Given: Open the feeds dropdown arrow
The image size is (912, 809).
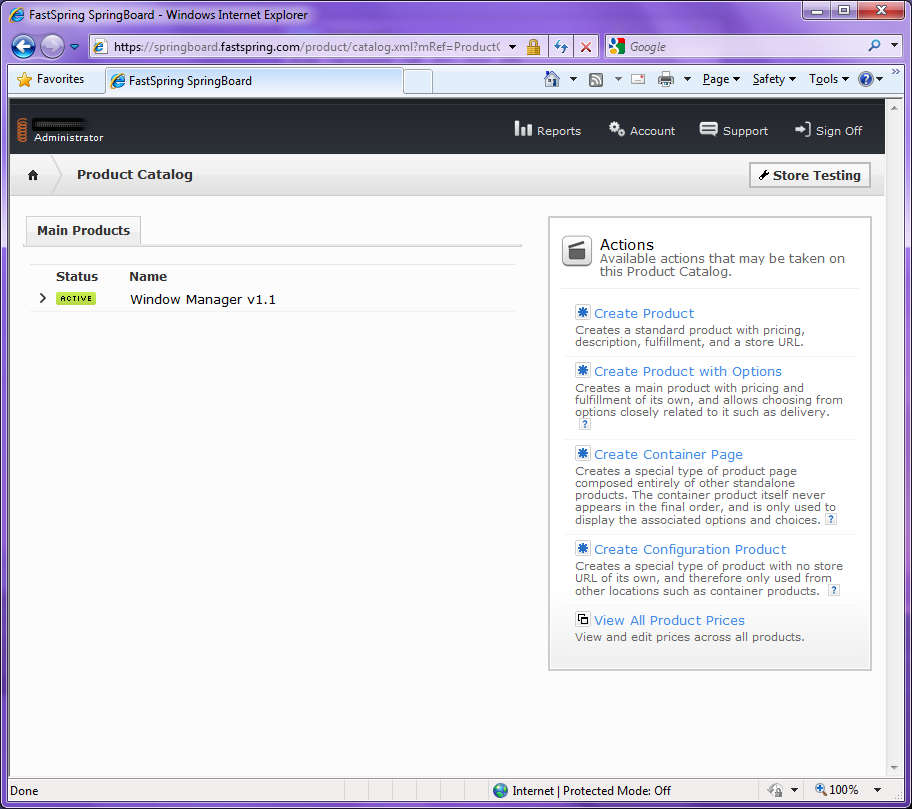Looking at the screenshot, I should click(618, 79).
